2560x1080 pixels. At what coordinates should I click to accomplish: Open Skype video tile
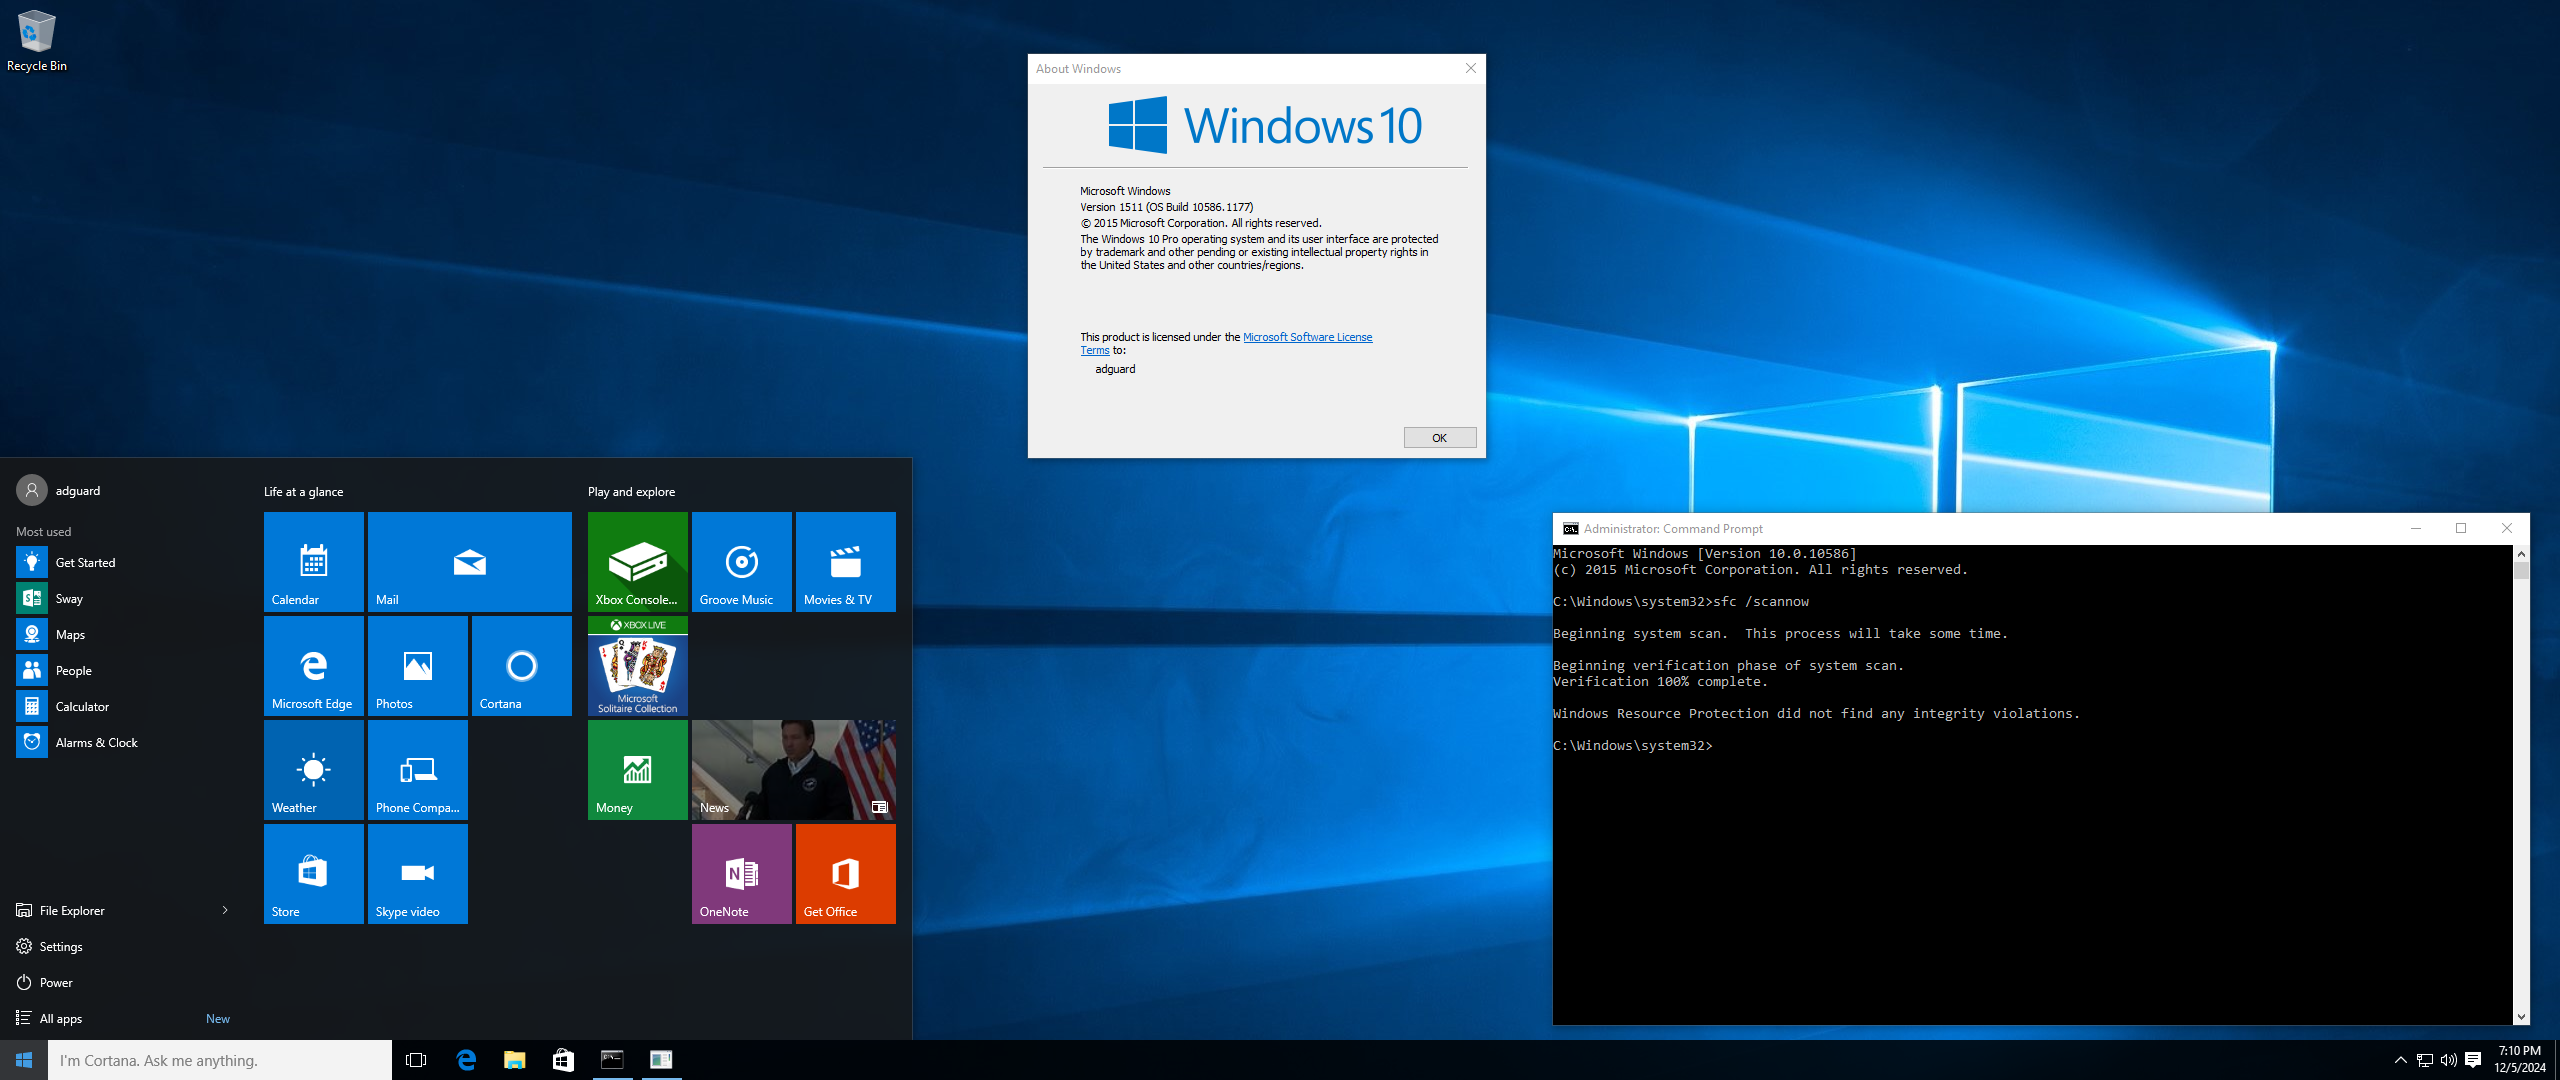417,874
